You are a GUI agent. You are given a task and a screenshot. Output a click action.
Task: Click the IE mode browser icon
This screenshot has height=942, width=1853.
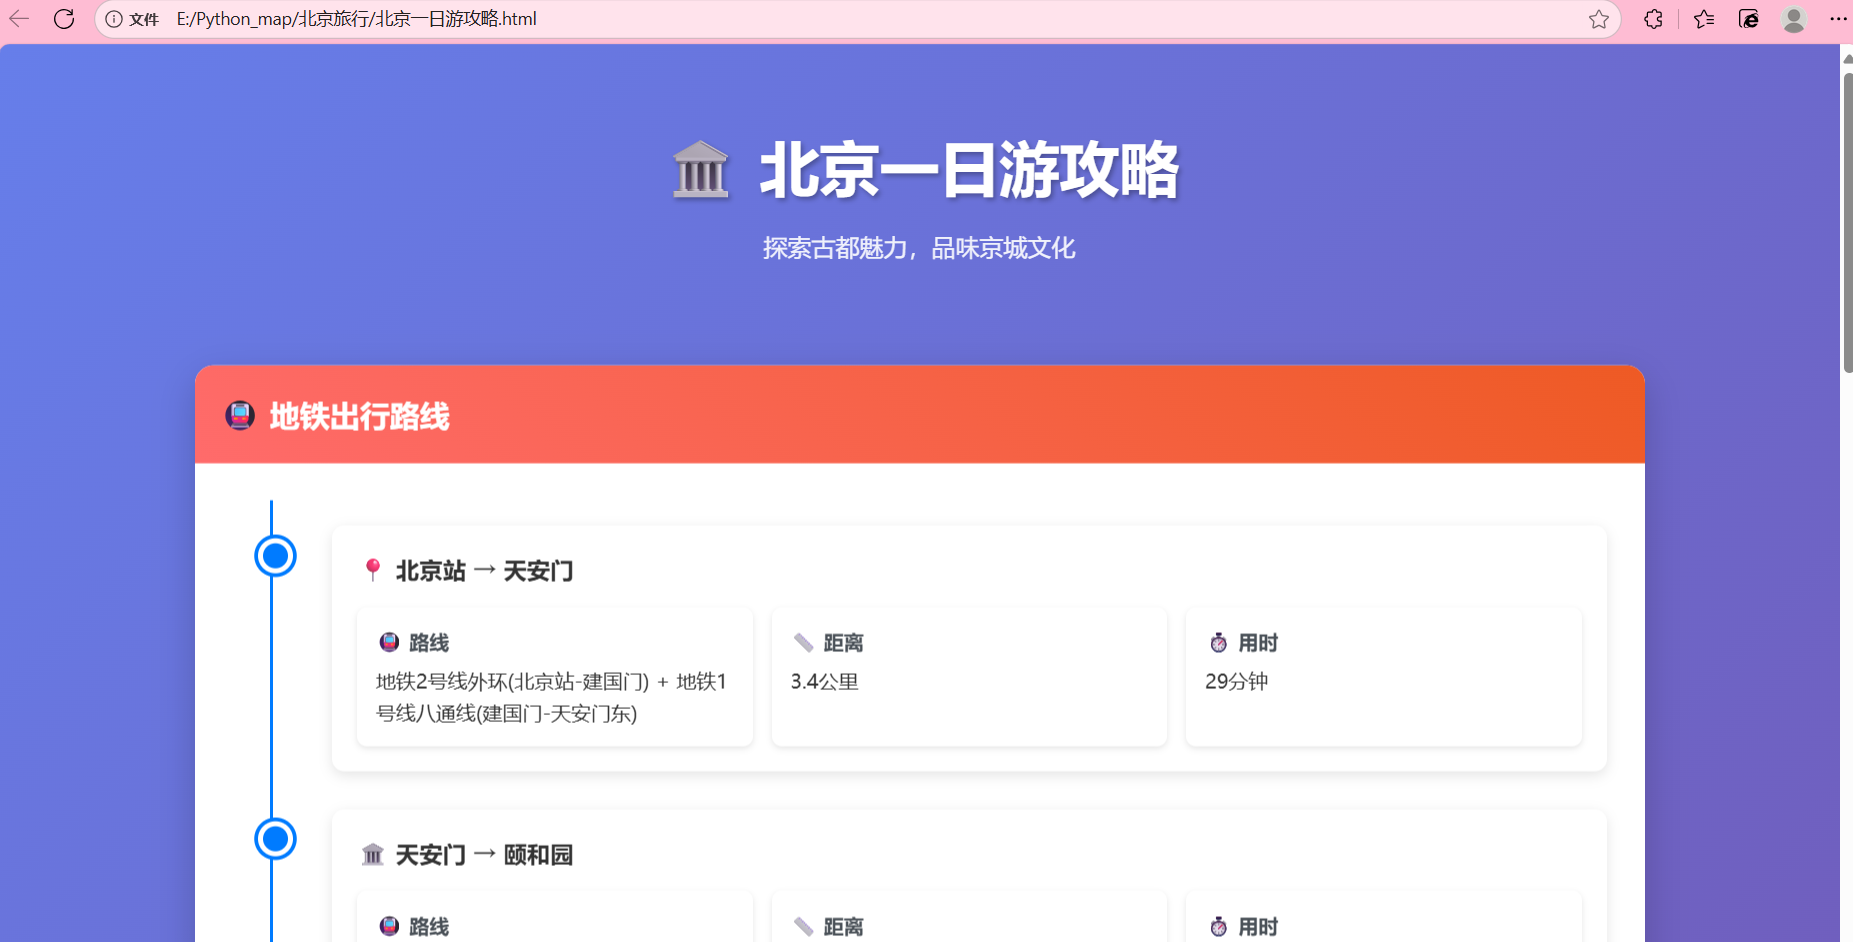pos(1749,19)
